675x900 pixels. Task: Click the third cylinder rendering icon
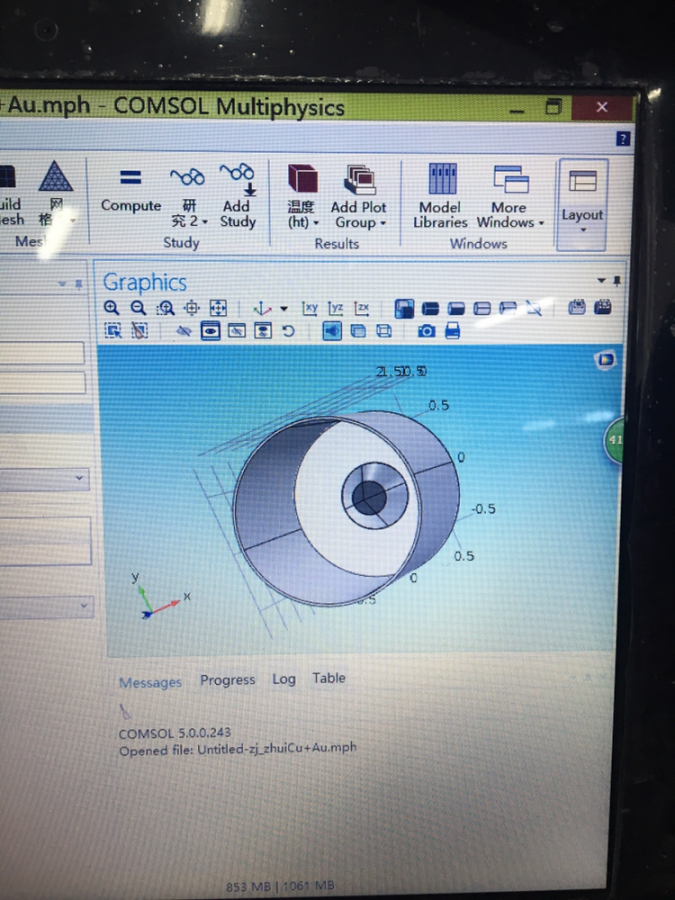(x=456, y=309)
